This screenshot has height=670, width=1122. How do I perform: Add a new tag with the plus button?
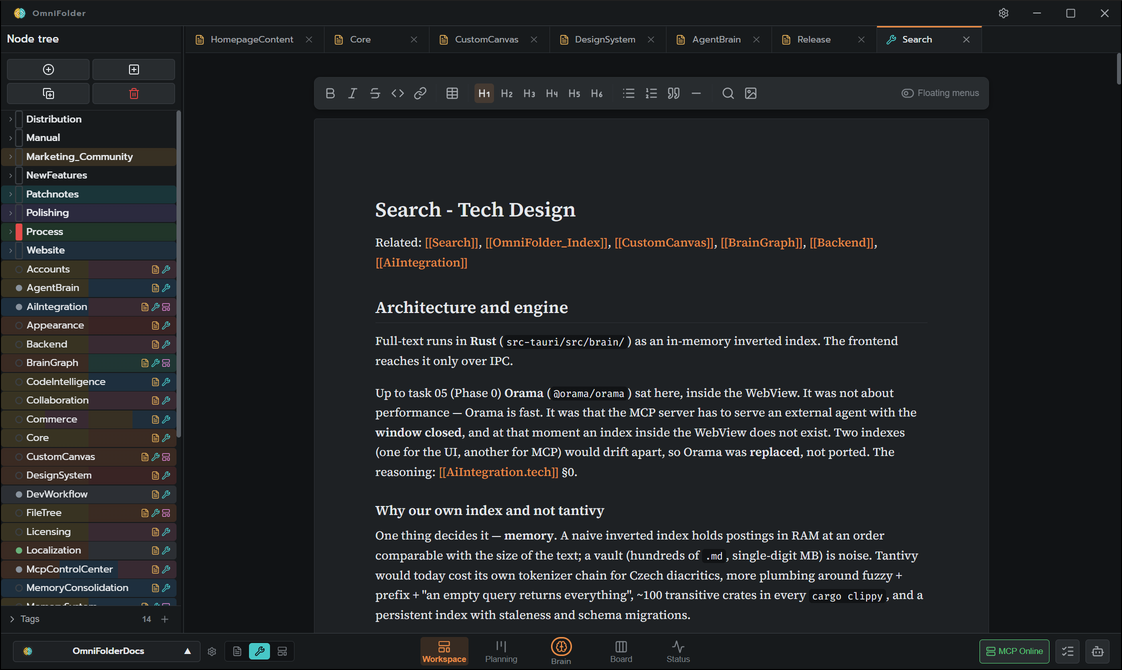click(165, 619)
